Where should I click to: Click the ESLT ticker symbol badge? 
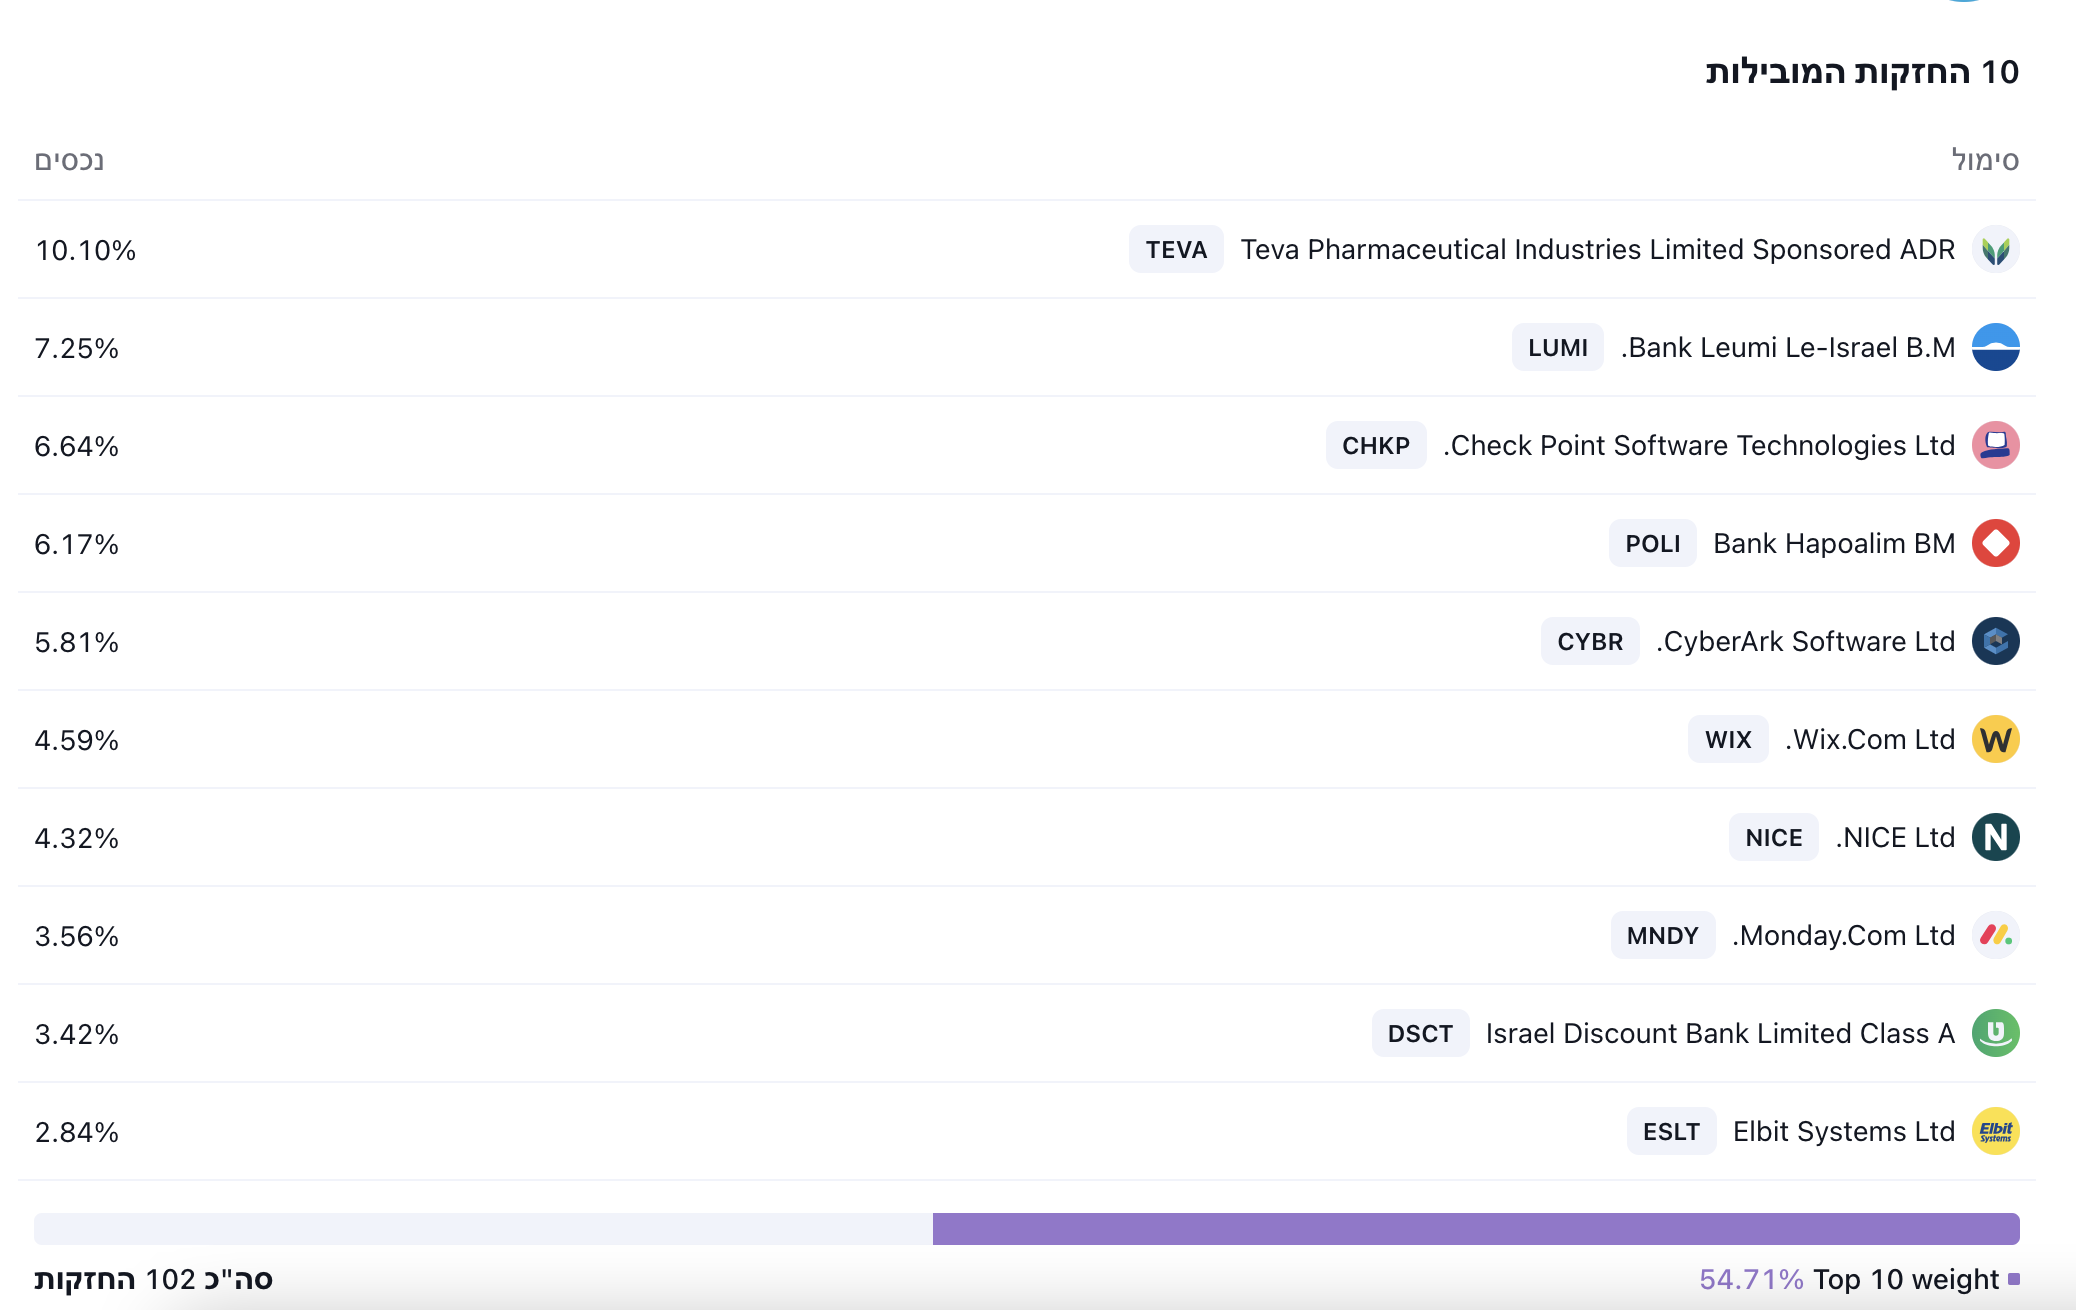[1670, 1131]
